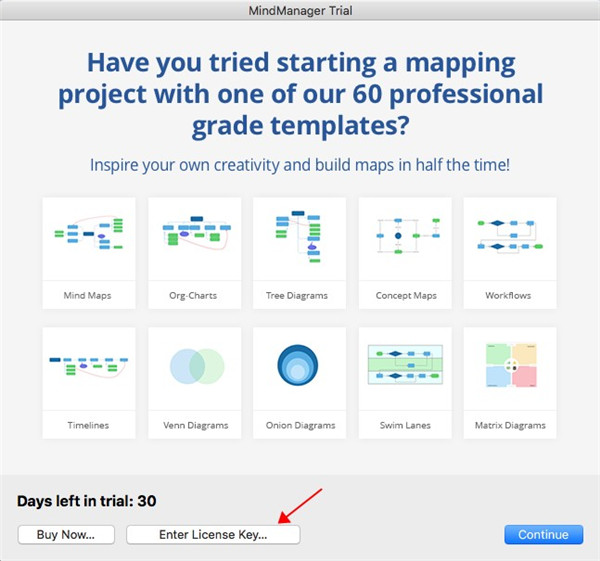The image size is (600, 561).
Task: Pick the Concept Maps template illustration
Action: click(x=408, y=236)
